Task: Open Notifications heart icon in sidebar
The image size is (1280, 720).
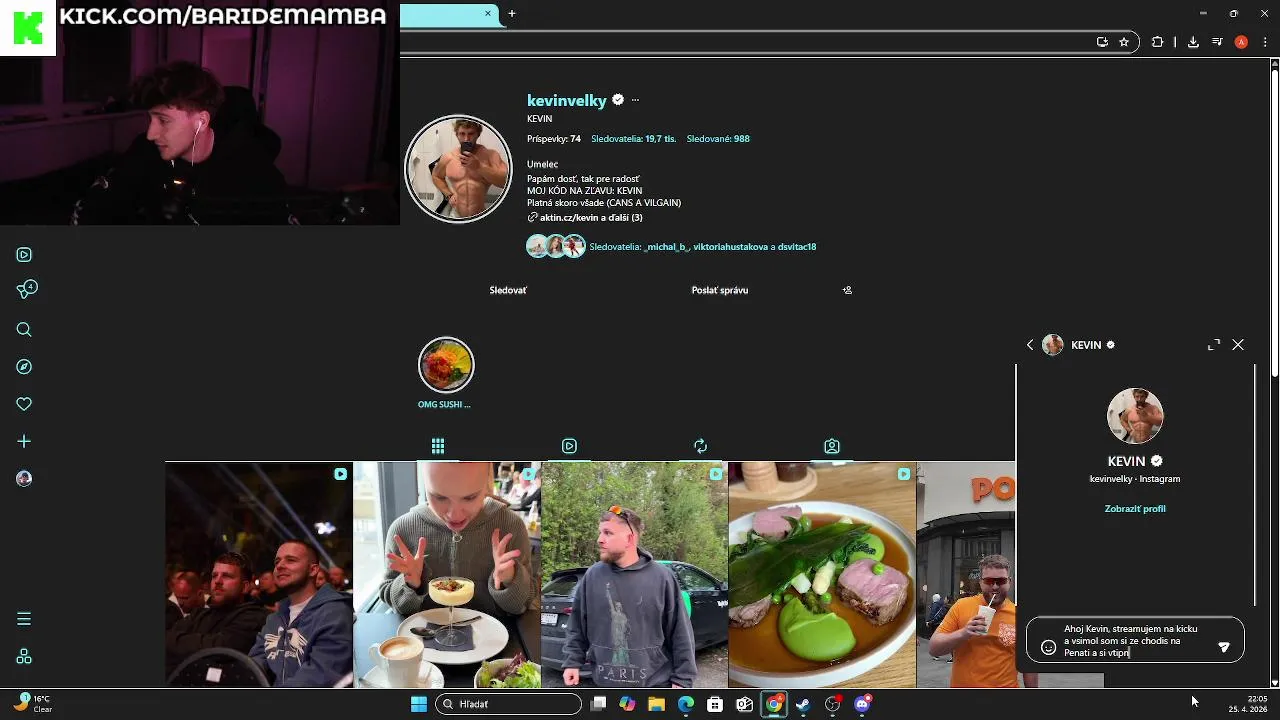Action: (24, 404)
